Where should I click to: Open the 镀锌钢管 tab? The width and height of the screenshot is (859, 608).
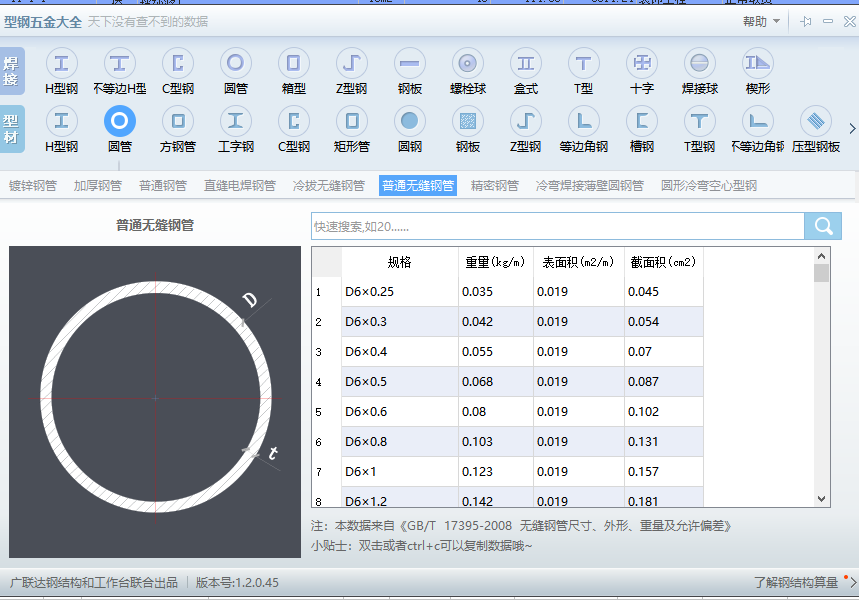click(32, 186)
